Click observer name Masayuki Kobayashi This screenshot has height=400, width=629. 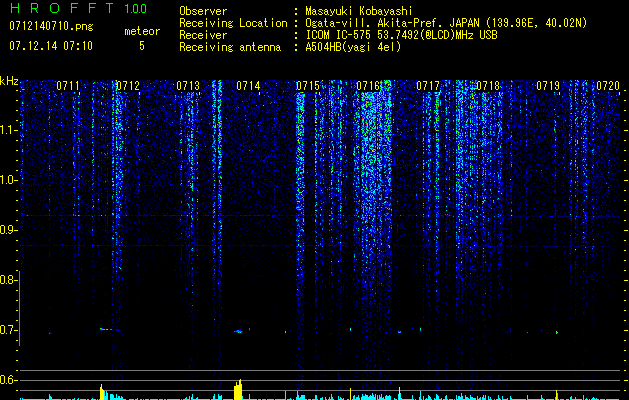click(359, 11)
